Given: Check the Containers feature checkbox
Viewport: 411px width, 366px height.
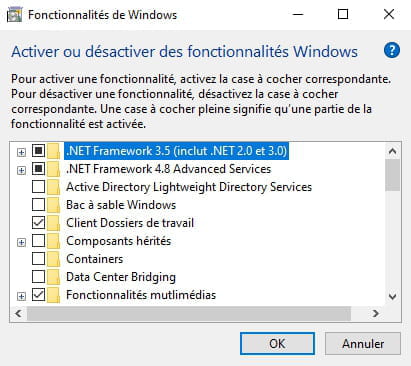Looking at the screenshot, I should 38,259.
